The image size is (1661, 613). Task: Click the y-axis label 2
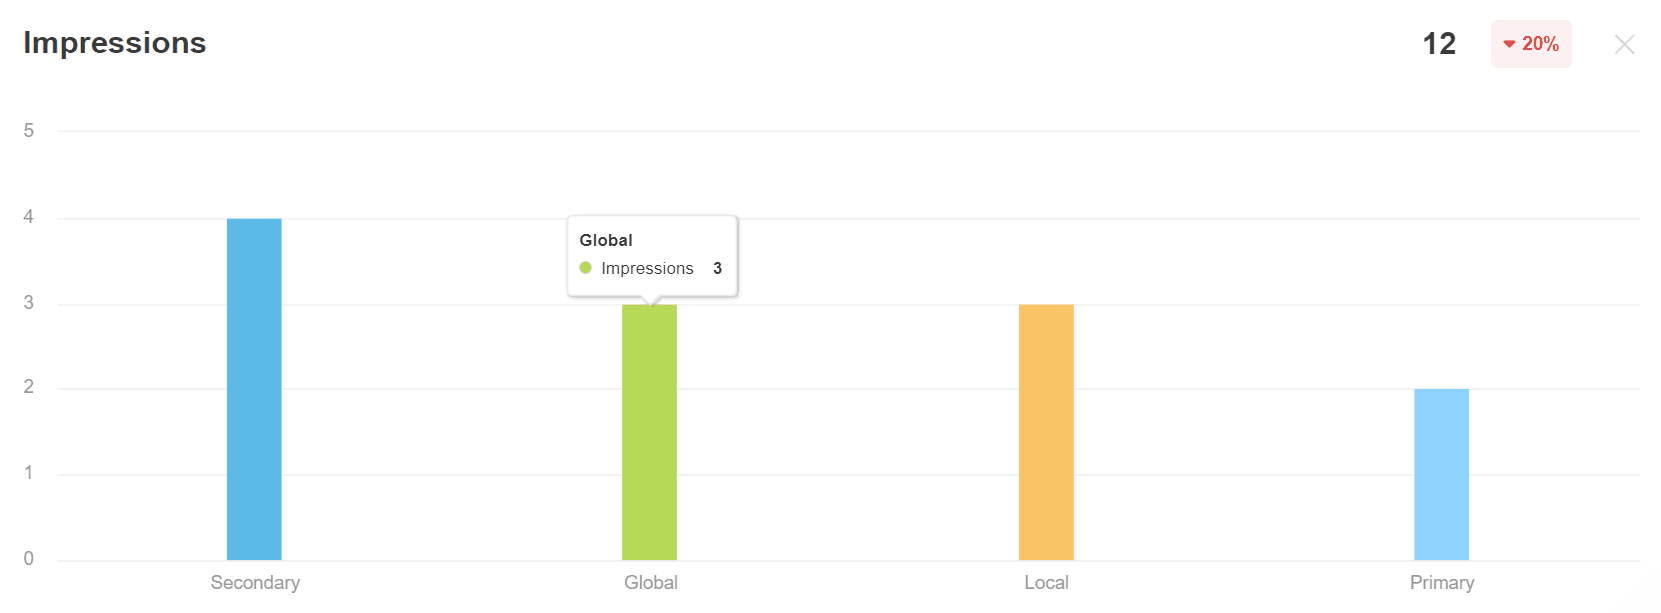click(x=29, y=387)
